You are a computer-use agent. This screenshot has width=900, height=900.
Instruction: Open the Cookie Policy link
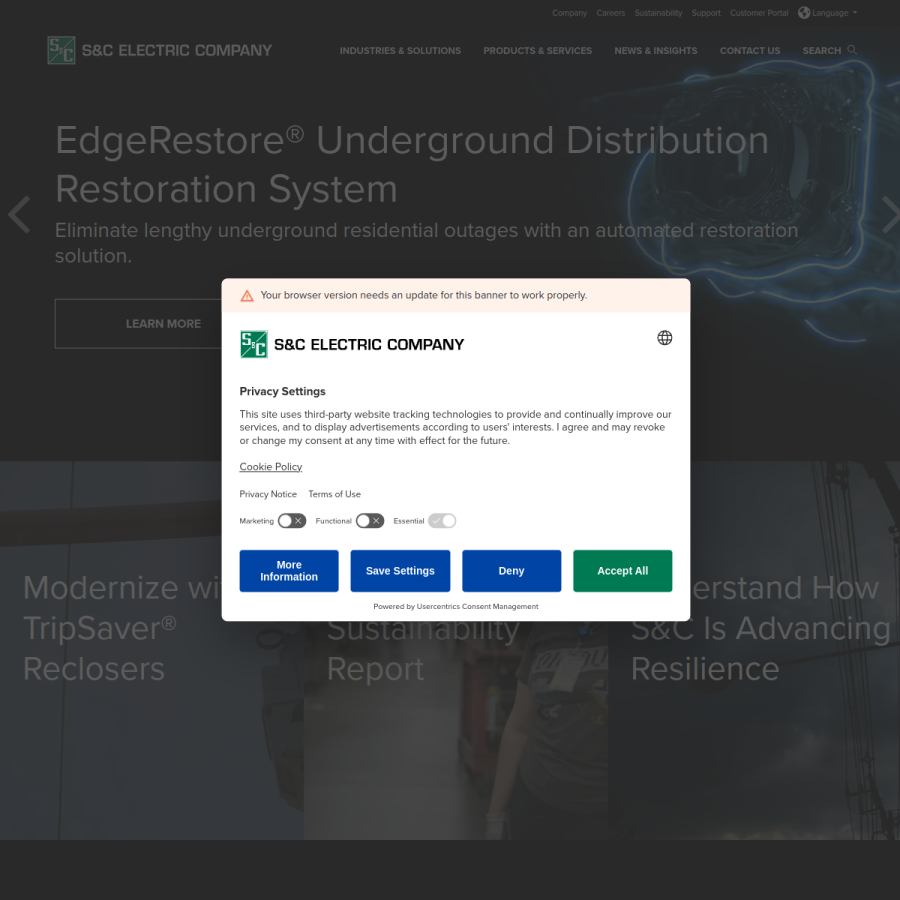click(271, 467)
